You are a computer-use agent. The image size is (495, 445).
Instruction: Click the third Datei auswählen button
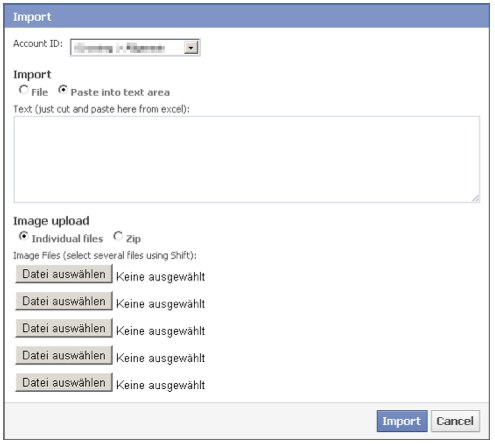click(x=64, y=328)
